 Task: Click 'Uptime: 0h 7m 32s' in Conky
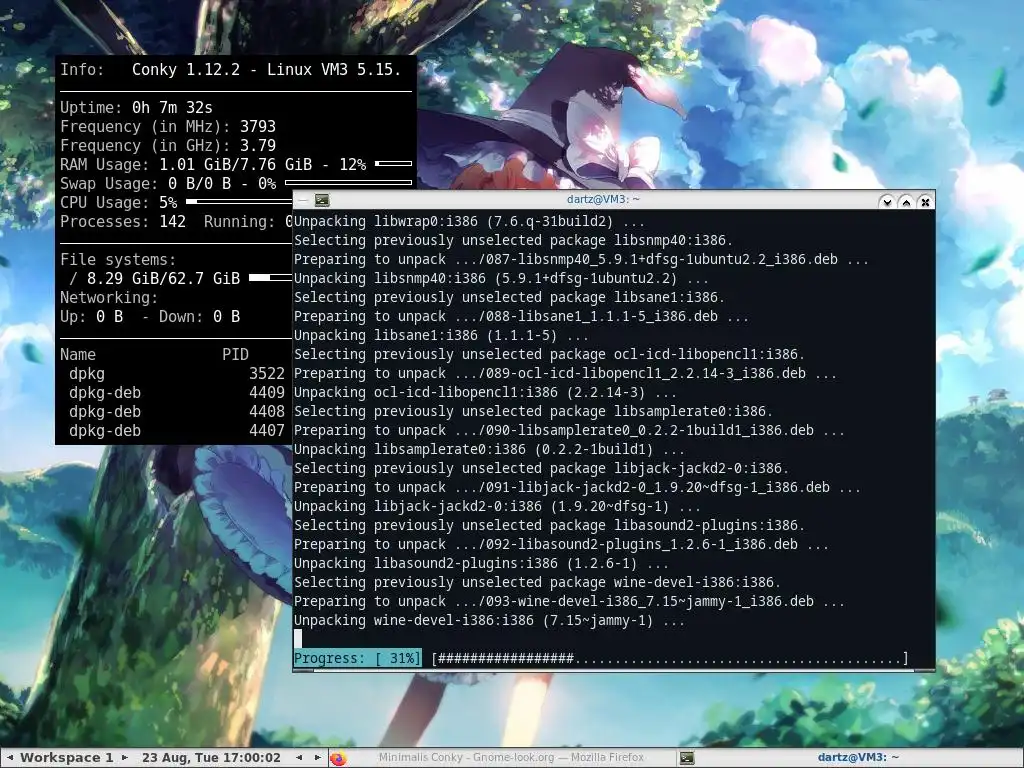(x=136, y=108)
